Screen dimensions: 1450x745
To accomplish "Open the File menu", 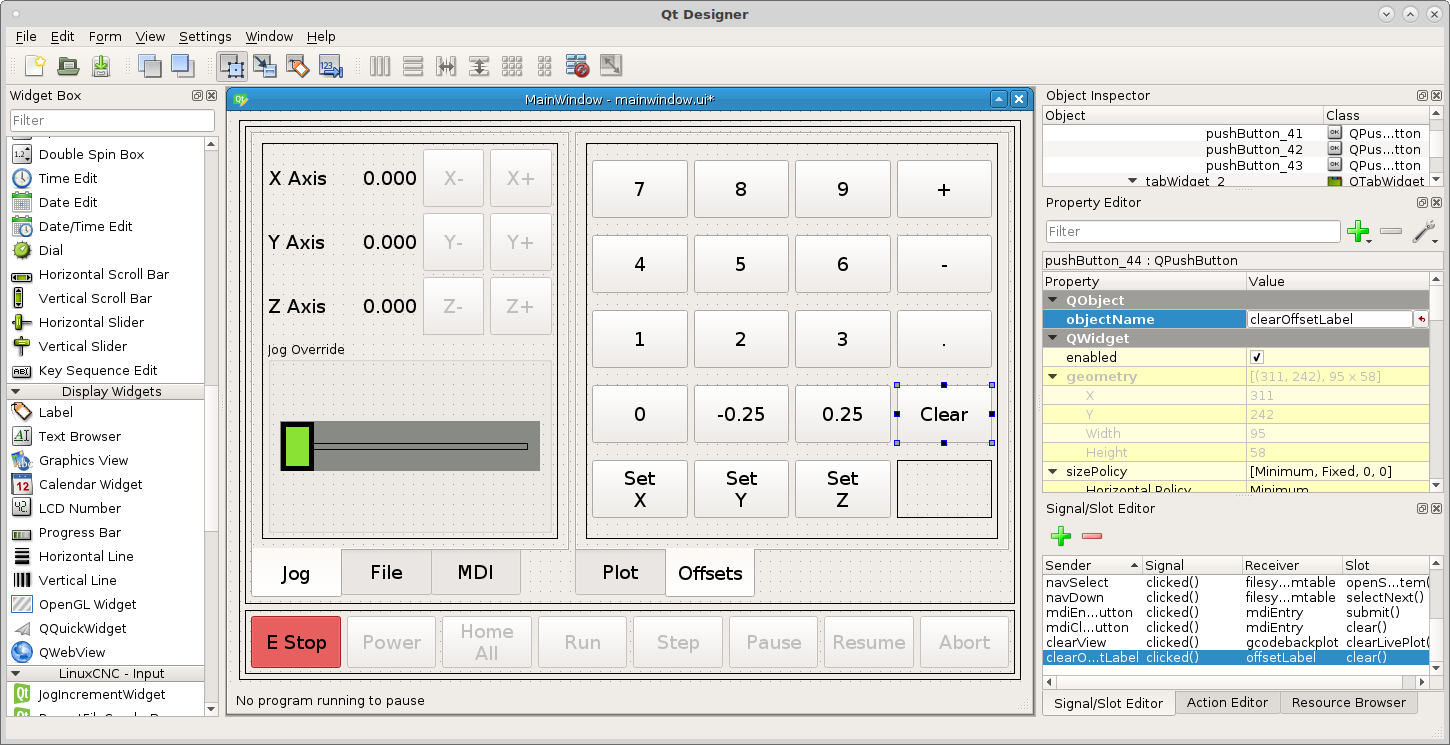I will (x=26, y=36).
